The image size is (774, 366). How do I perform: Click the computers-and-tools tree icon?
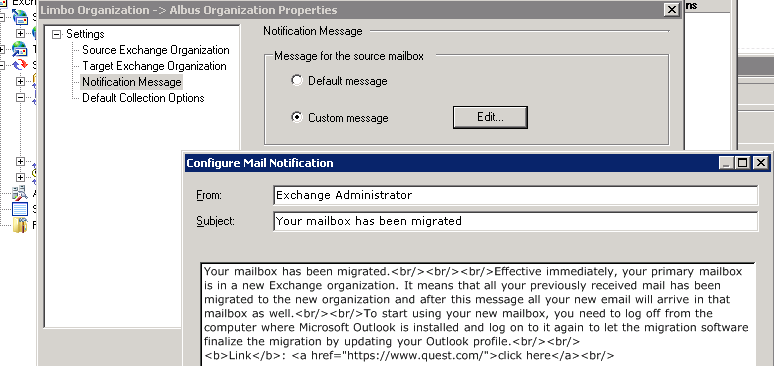(x=20, y=193)
